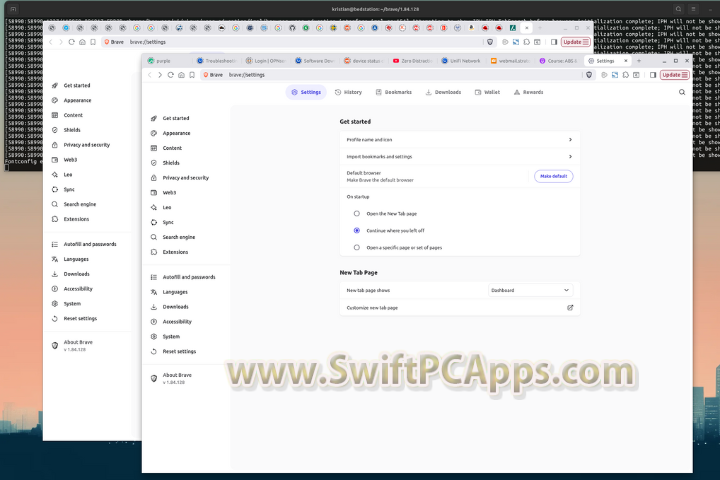Switch to Troubleshooting browser tab
720x480 pixels.
point(217,61)
